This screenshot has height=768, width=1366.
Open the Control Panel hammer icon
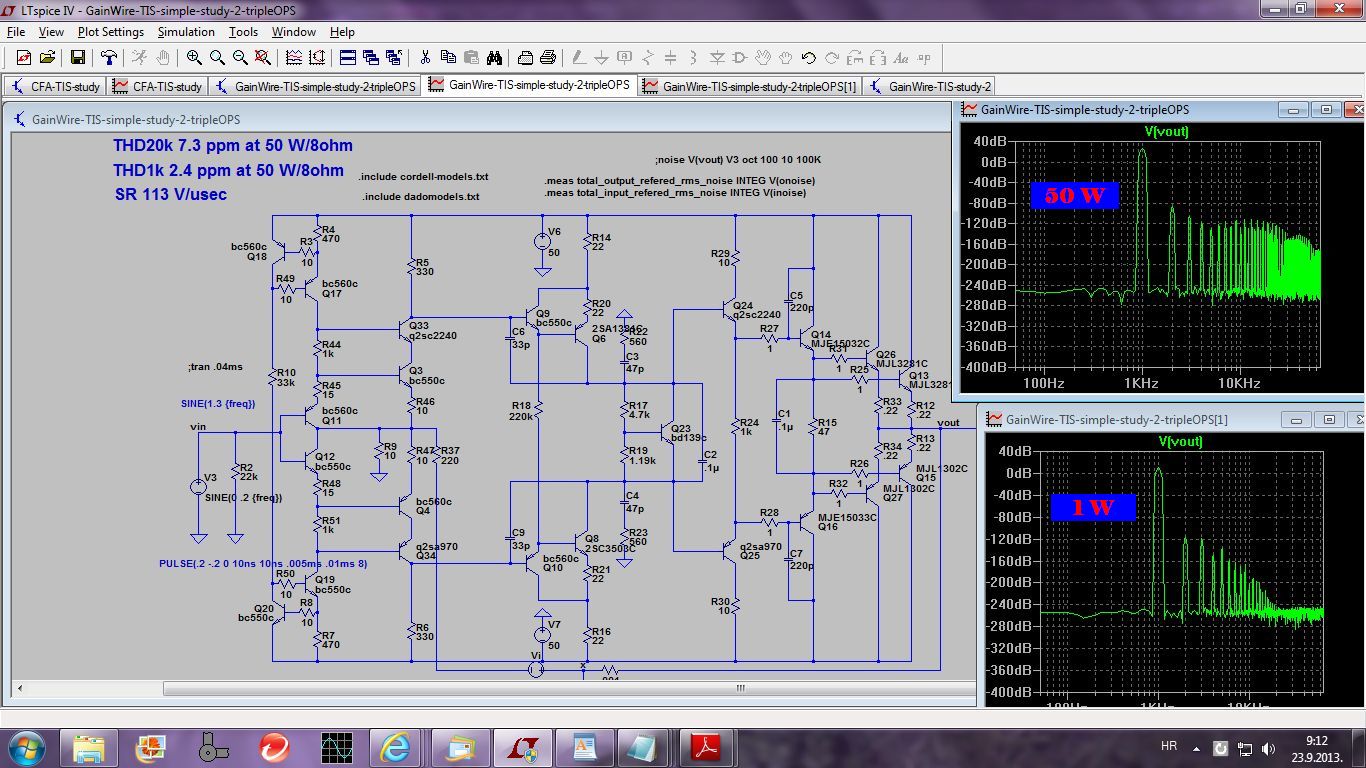109,58
